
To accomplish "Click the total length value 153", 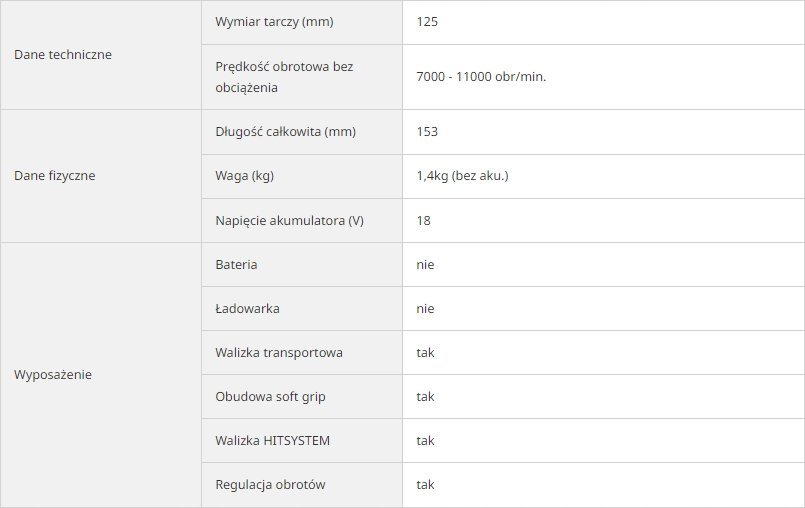I will click(427, 131).
